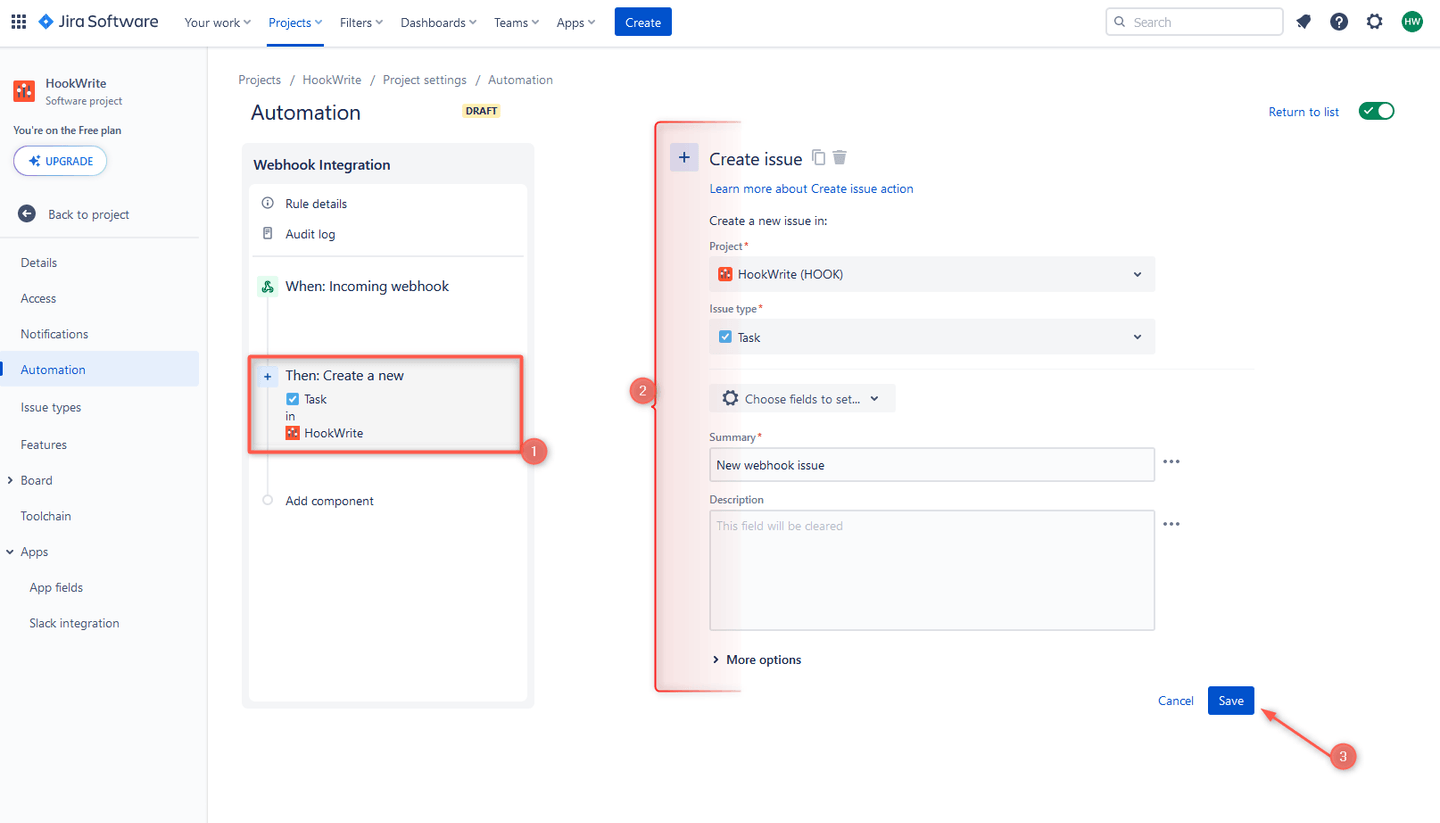Open the Project dropdown showing HookWrite (HOOK)

pyautogui.click(x=931, y=274)
